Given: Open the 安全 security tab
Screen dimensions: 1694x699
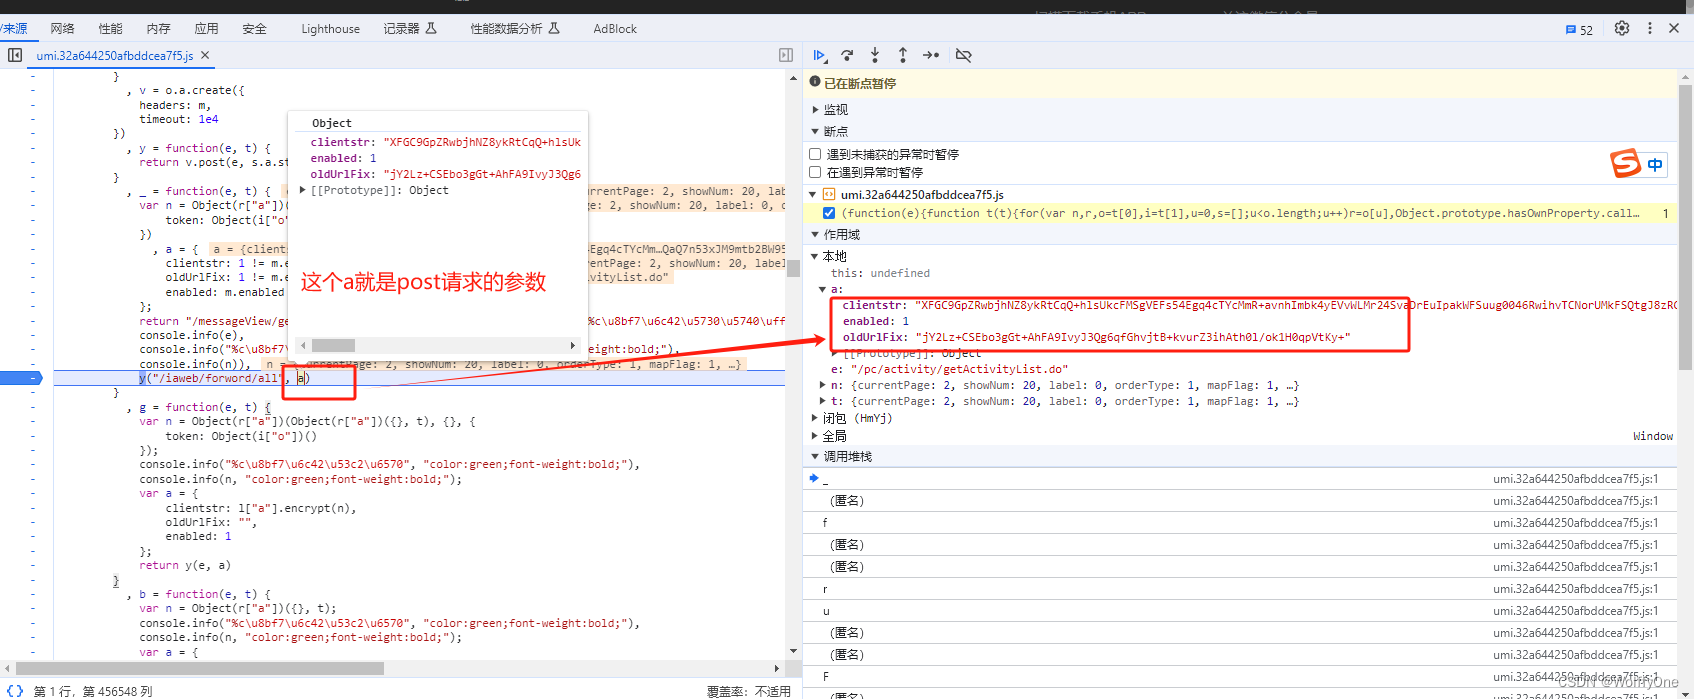Looking at the screenshot, I should tap(254, 28).
